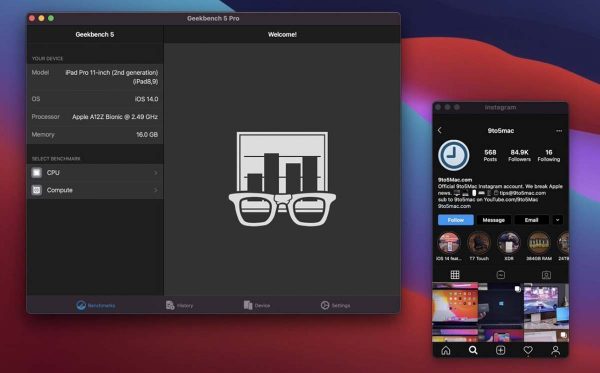
Task: Click the Geekbench glasses logo
Action: click(x=282, y=179)
